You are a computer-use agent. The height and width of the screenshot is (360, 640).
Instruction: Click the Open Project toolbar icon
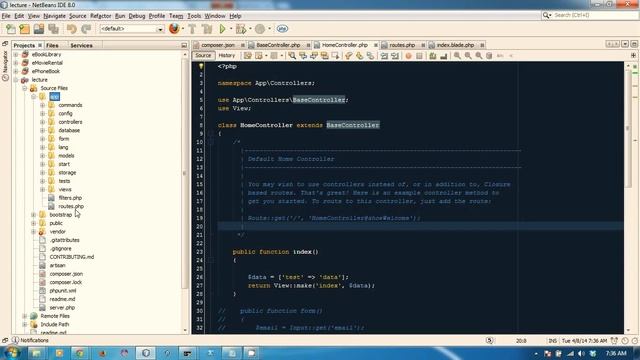click(39, 29)
